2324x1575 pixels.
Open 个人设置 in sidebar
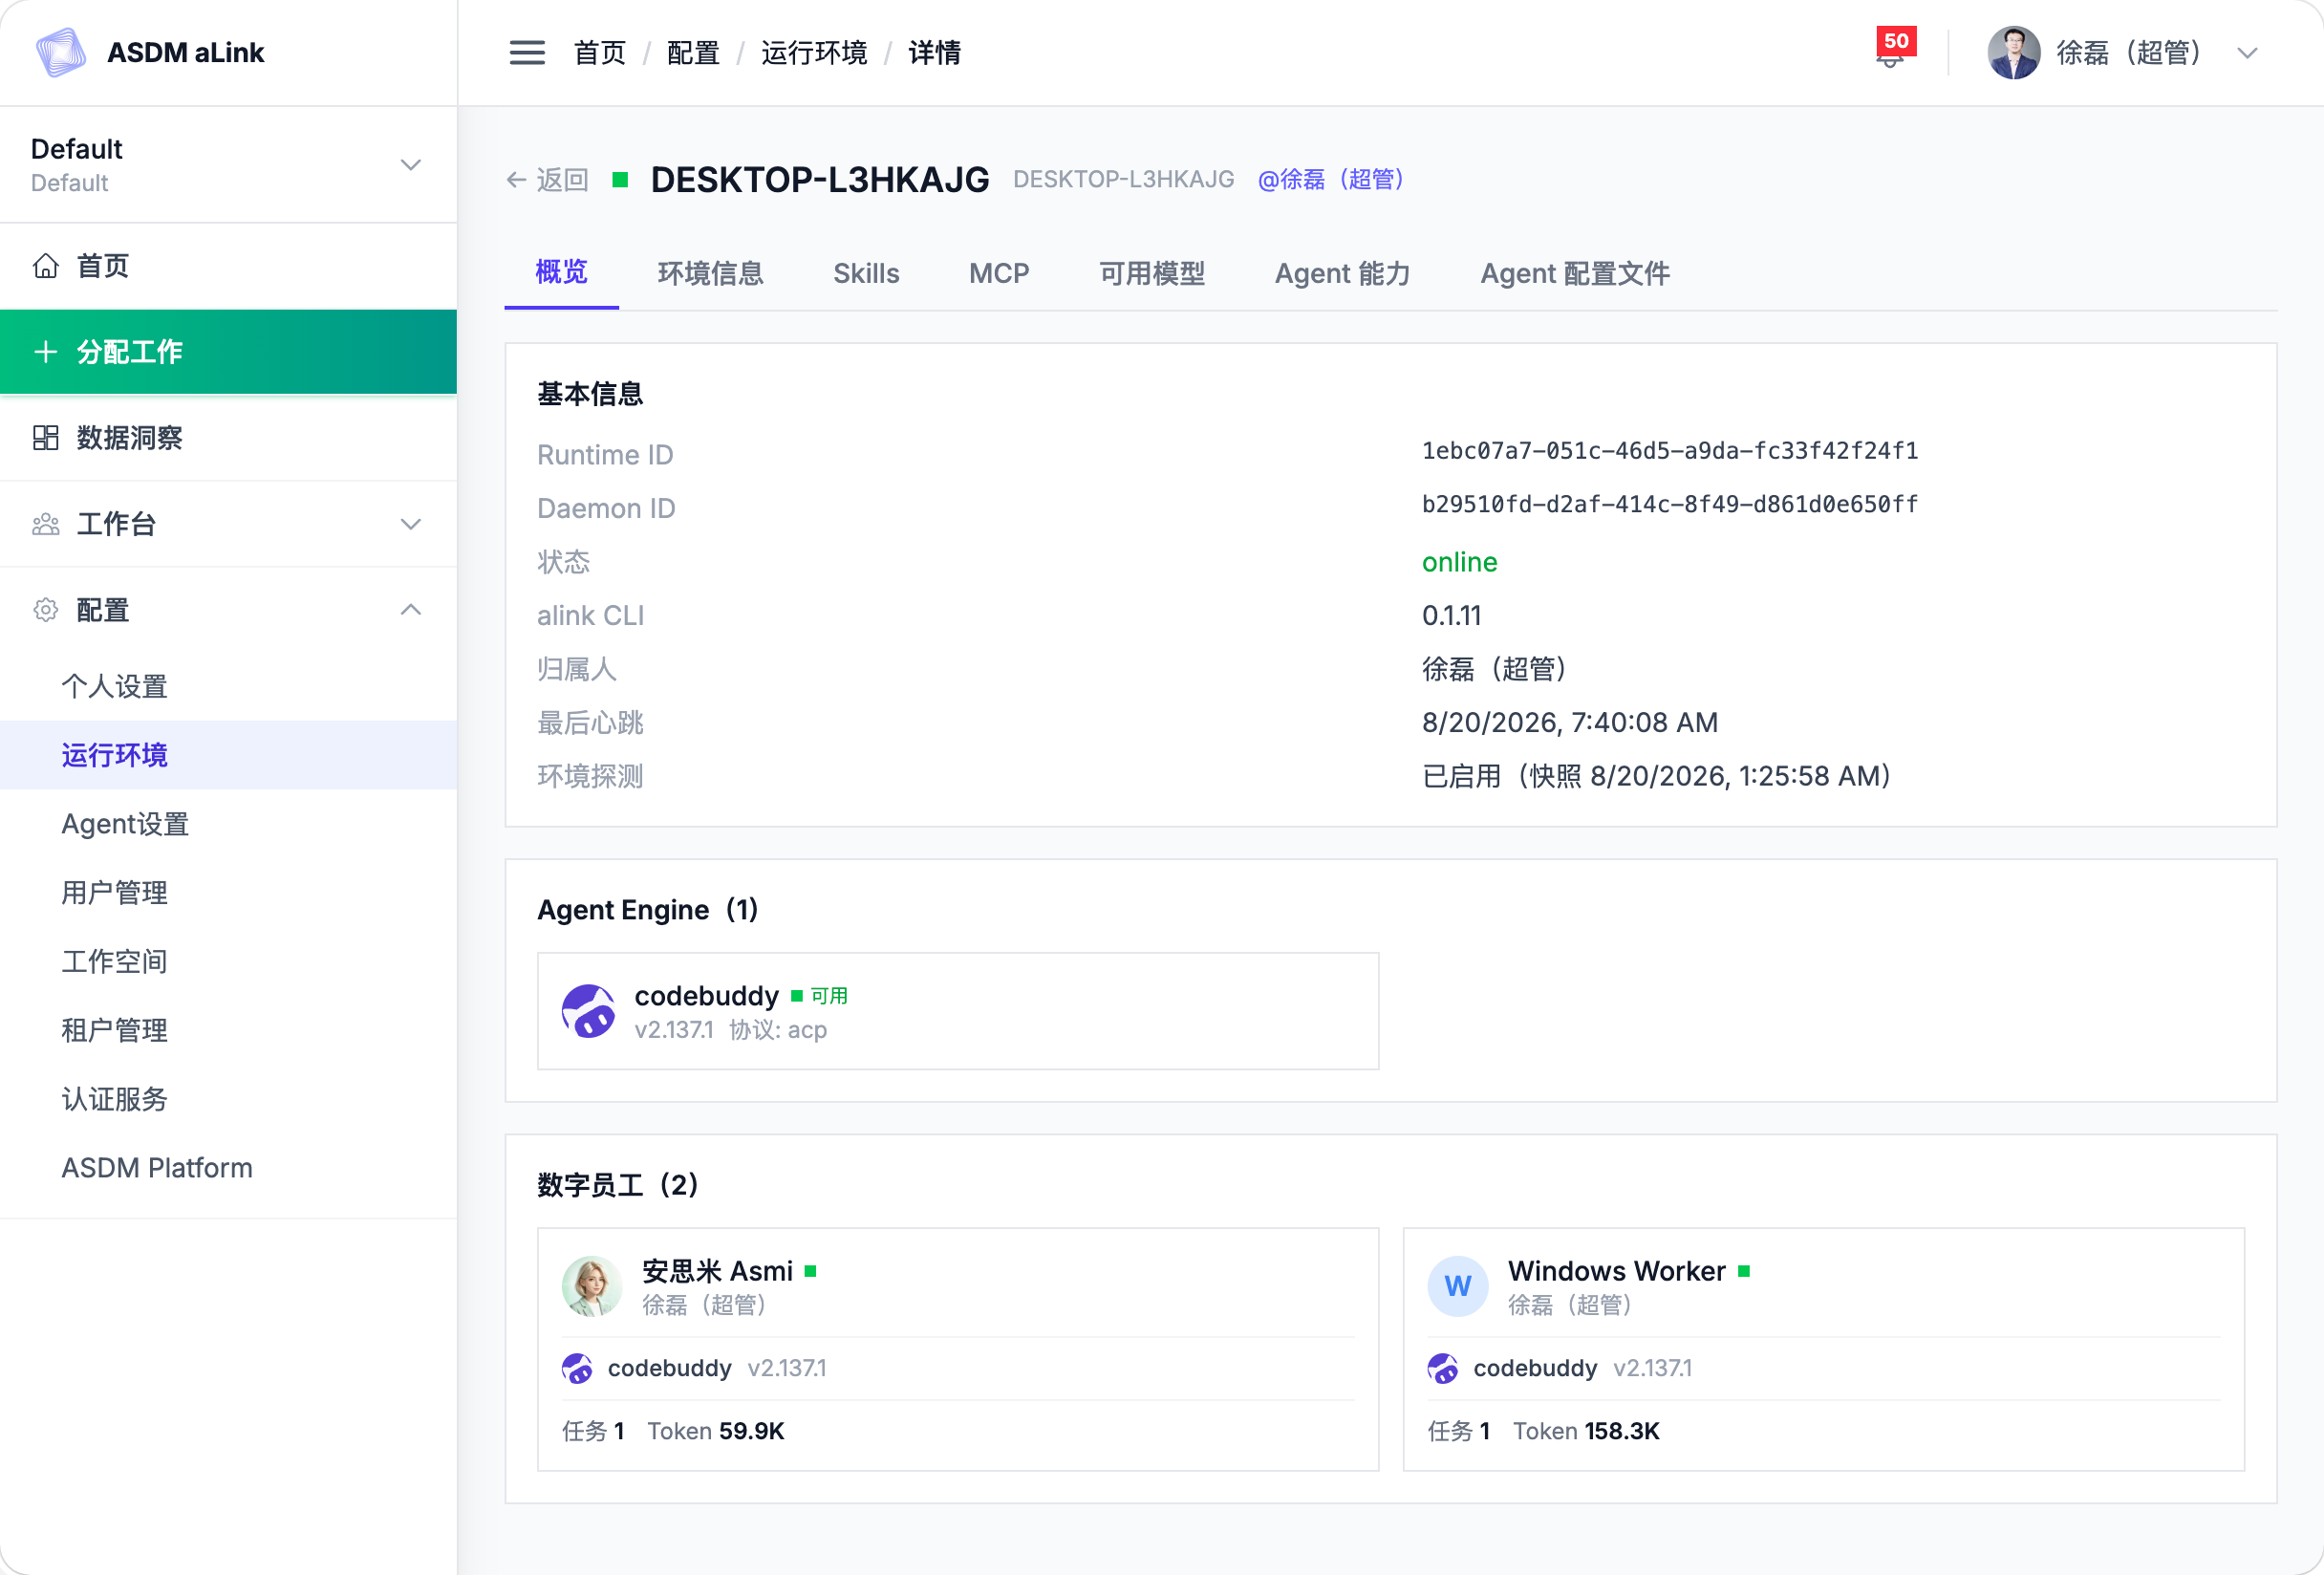click(228, 686)
